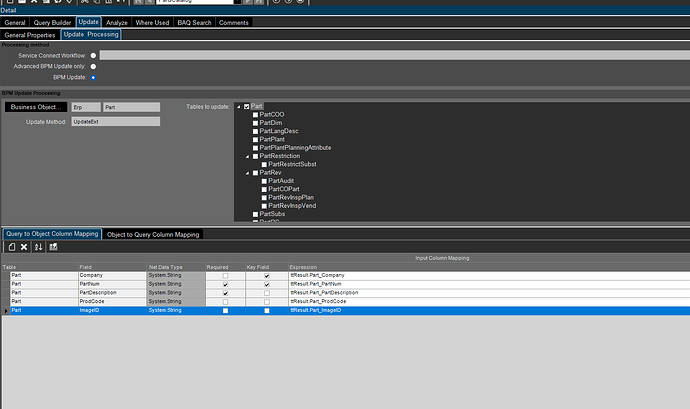Open the Where Used tab

coord(152,22)
